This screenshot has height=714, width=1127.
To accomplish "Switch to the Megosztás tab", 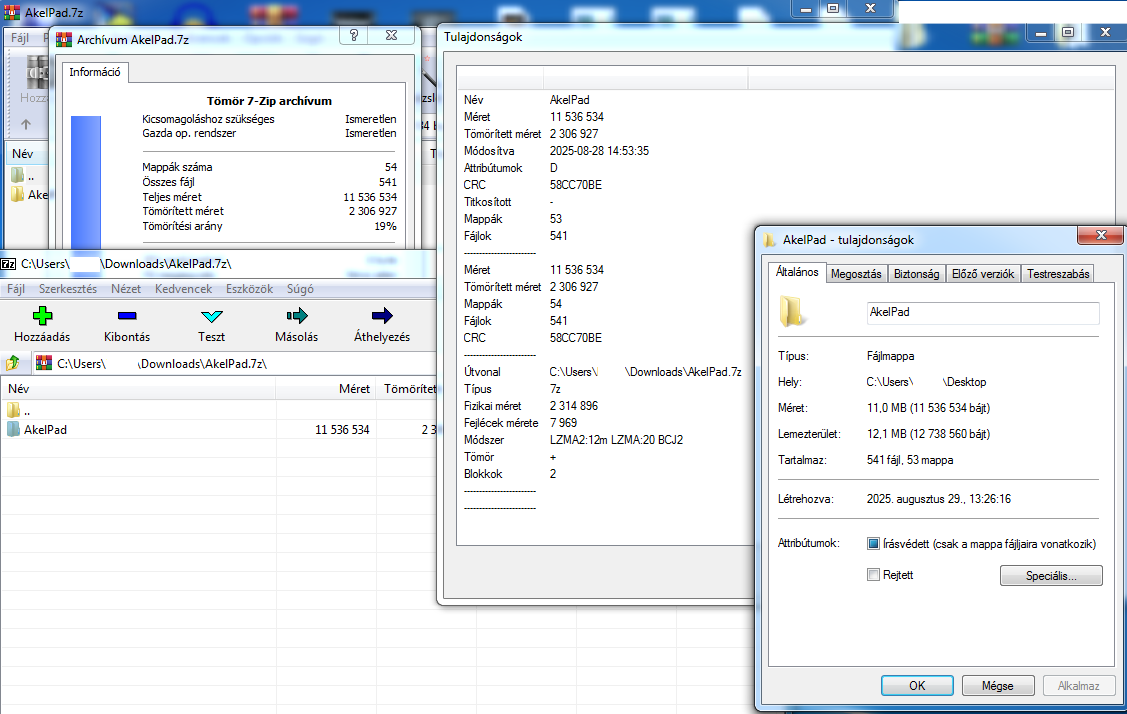I will [856, 274].
